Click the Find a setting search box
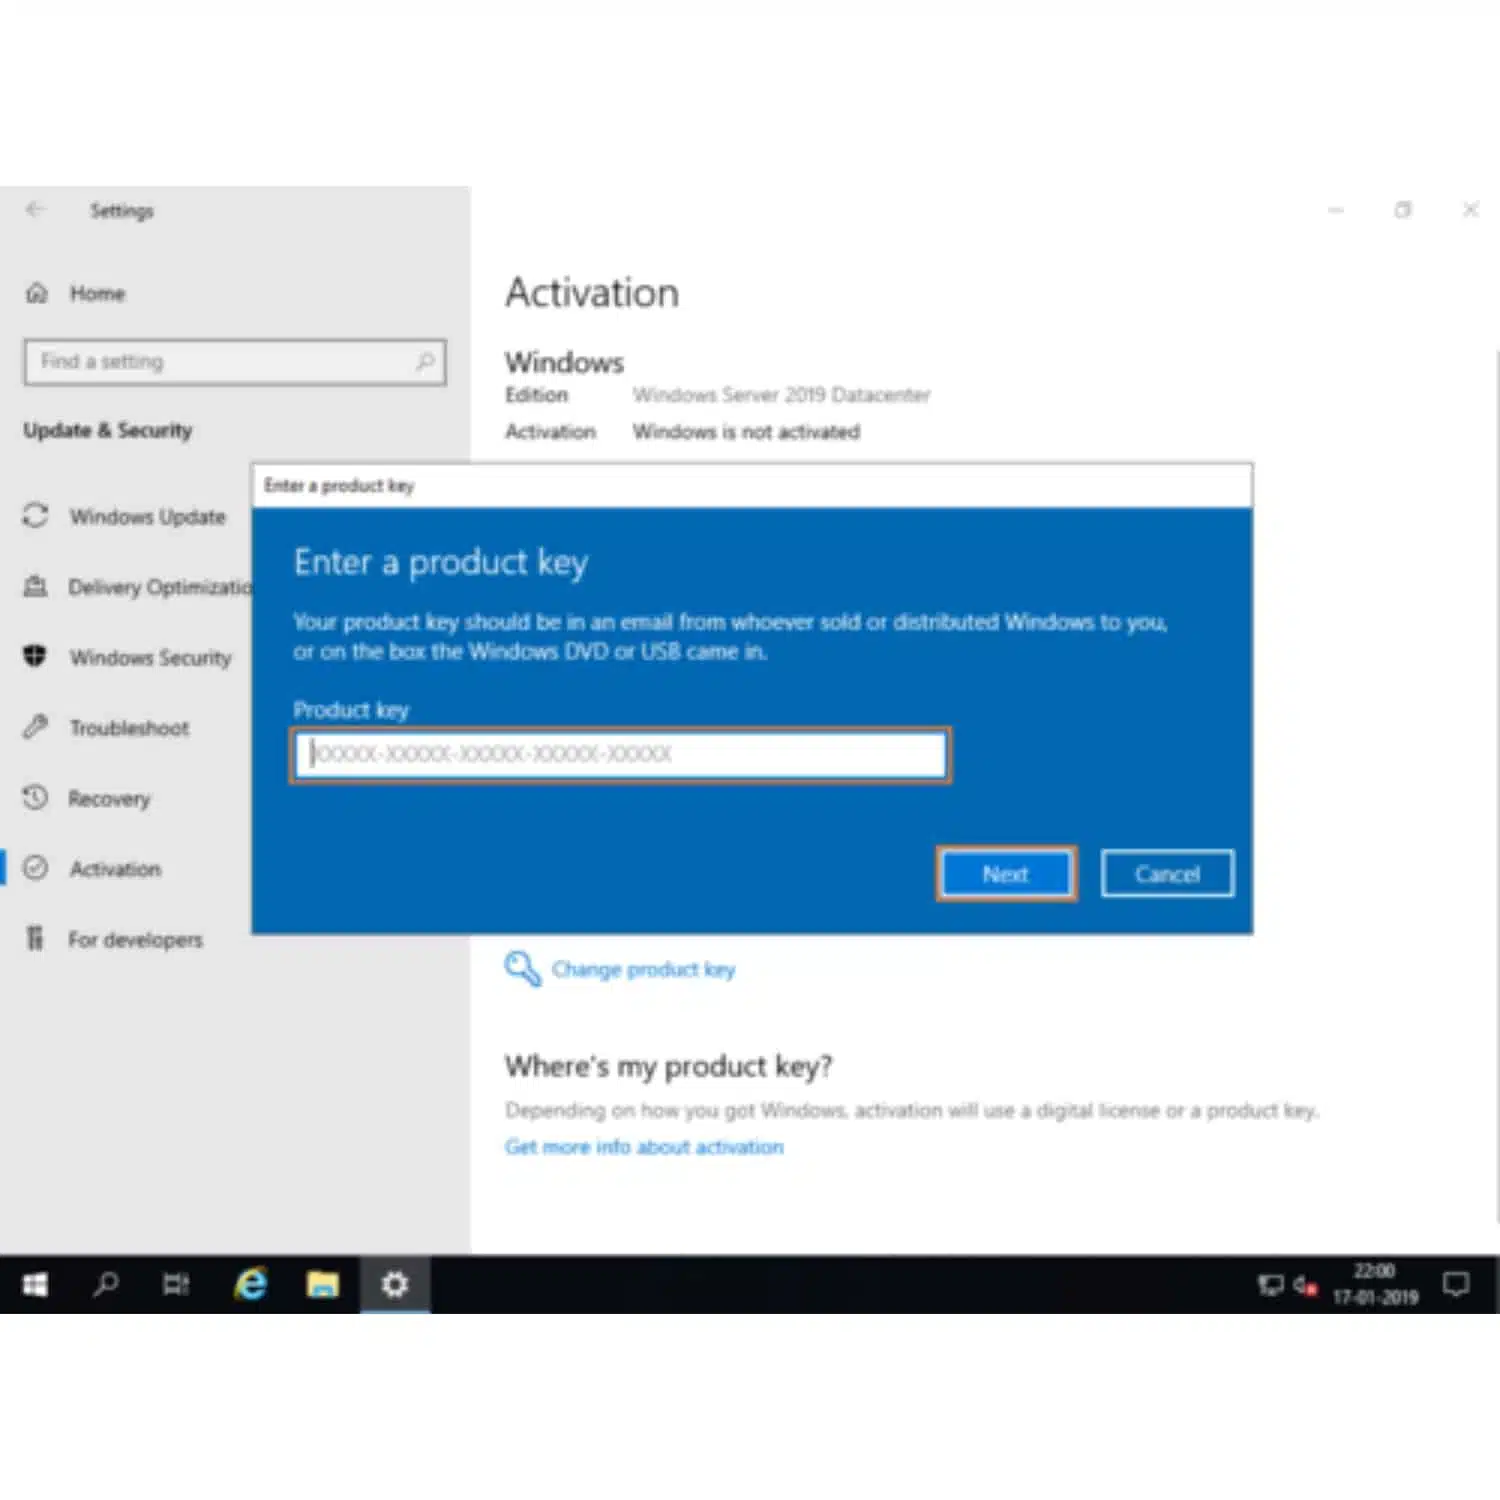This screenshot has height=1500, width=1500. [235, 362]
